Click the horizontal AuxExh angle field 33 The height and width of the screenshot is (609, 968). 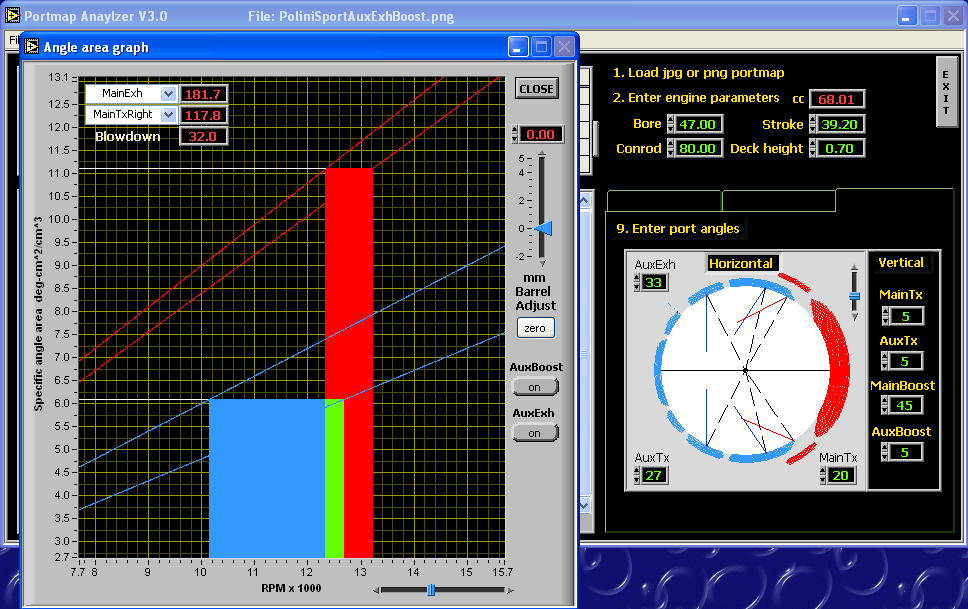pyautogui.click(x=654, y=282)
